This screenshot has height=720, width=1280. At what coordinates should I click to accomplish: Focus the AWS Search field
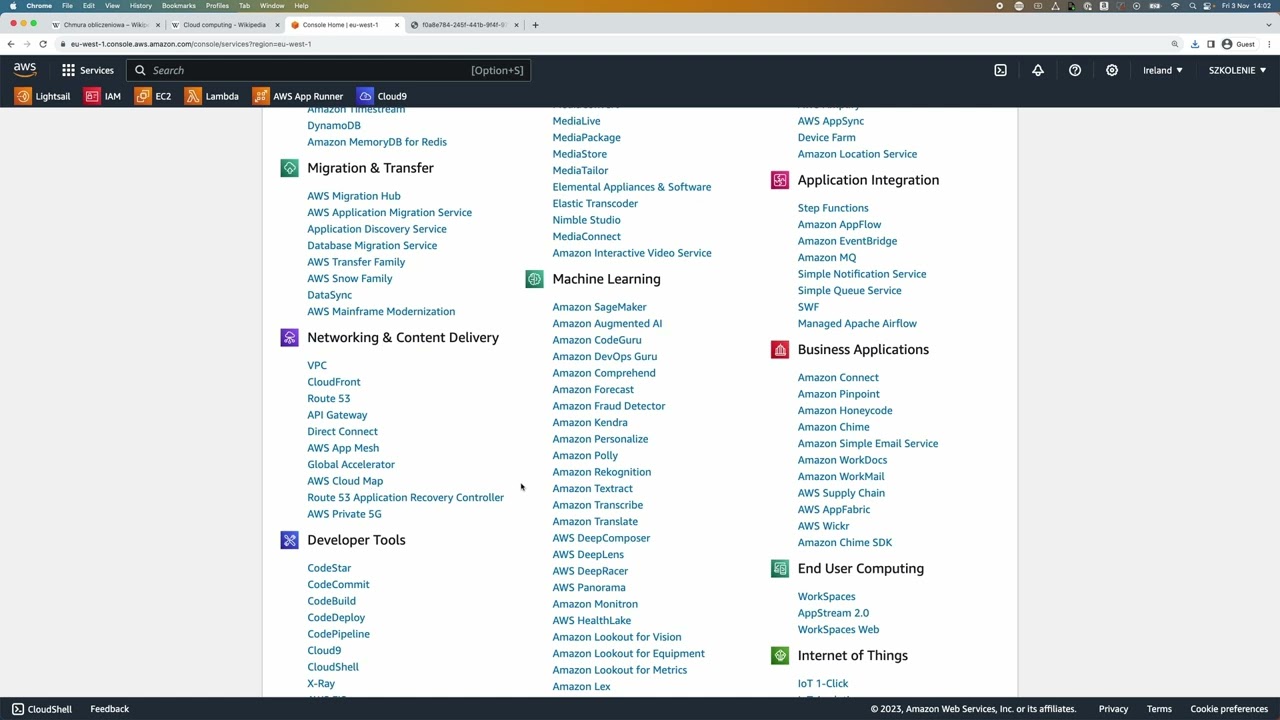click(x=329, y=70)
